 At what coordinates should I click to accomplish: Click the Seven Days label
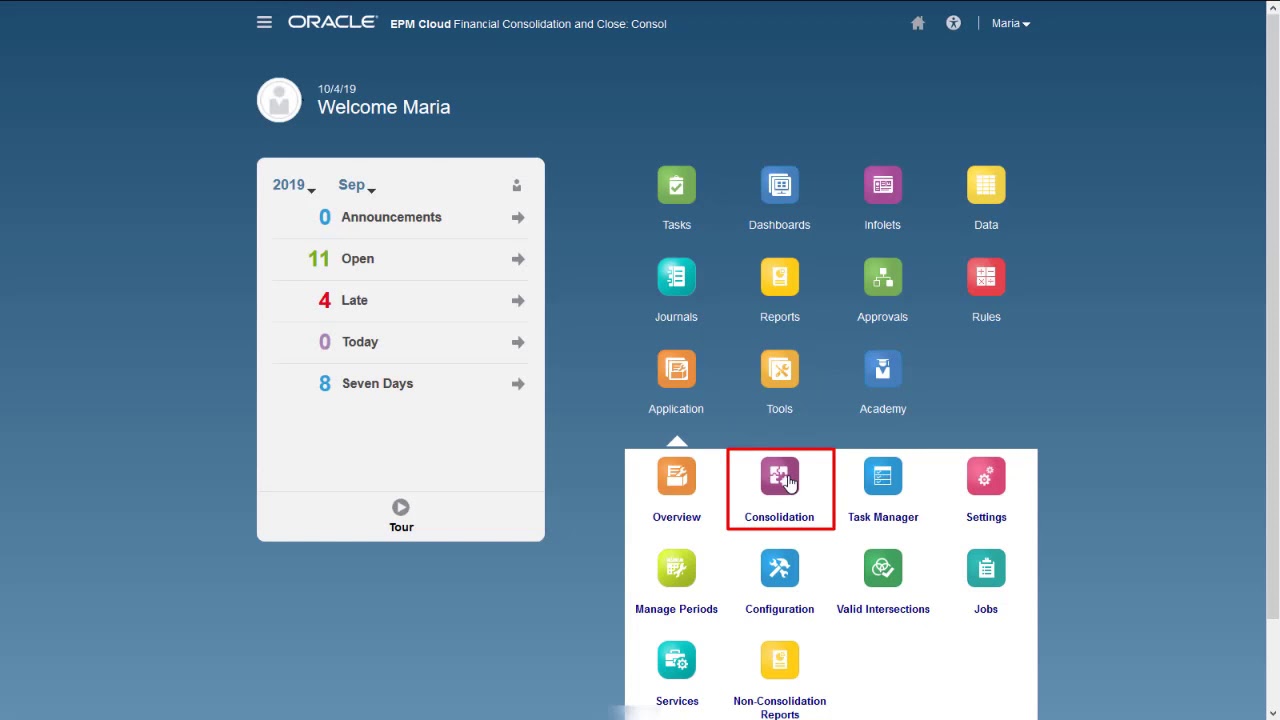pyautogui.click(x=377, y=383)
